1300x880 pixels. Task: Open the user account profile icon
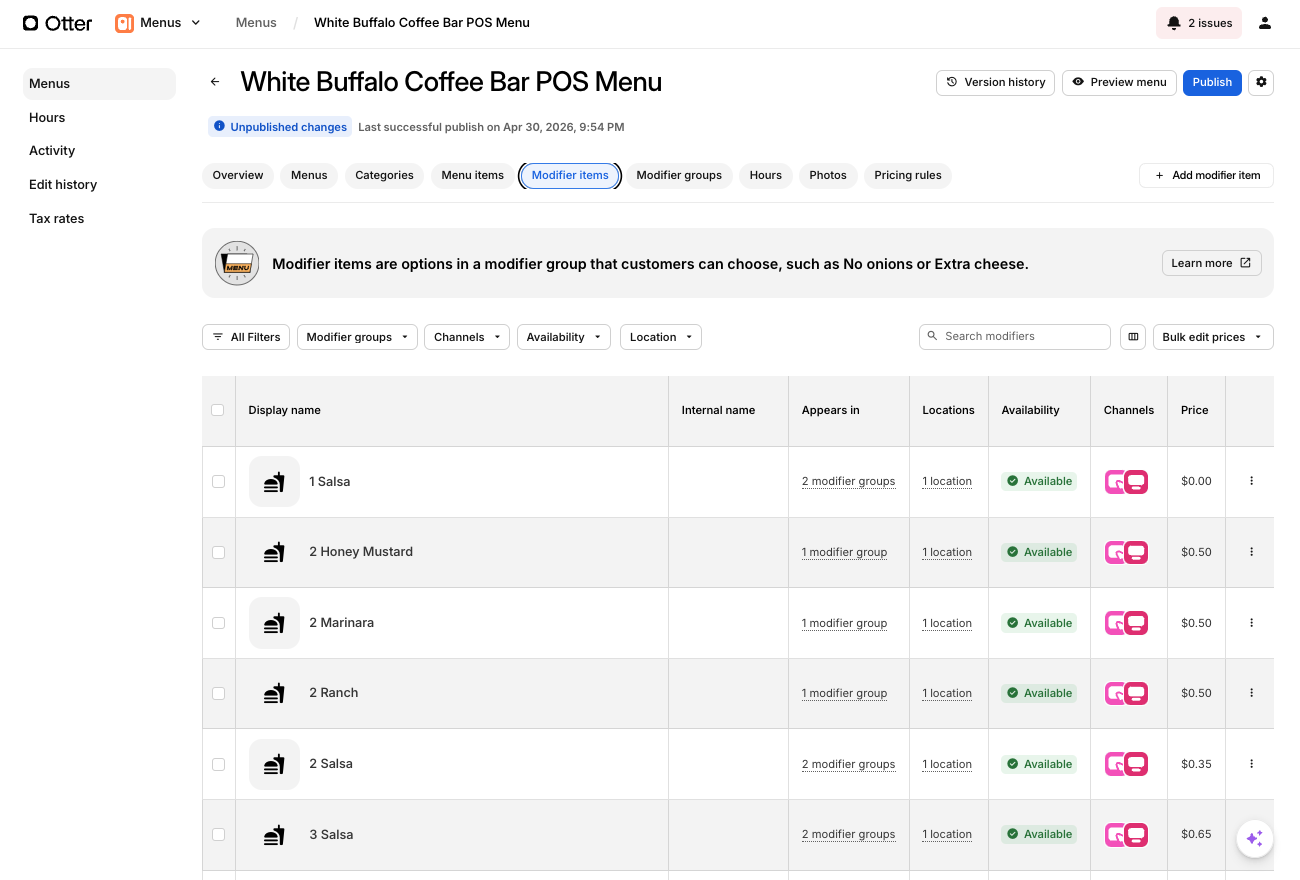[x=1265, y=23]
